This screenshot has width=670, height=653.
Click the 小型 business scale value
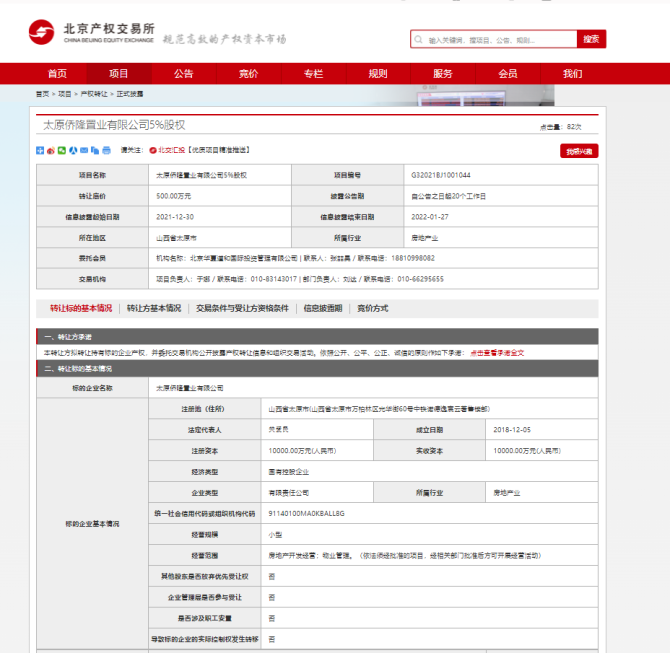click(275, 535)
